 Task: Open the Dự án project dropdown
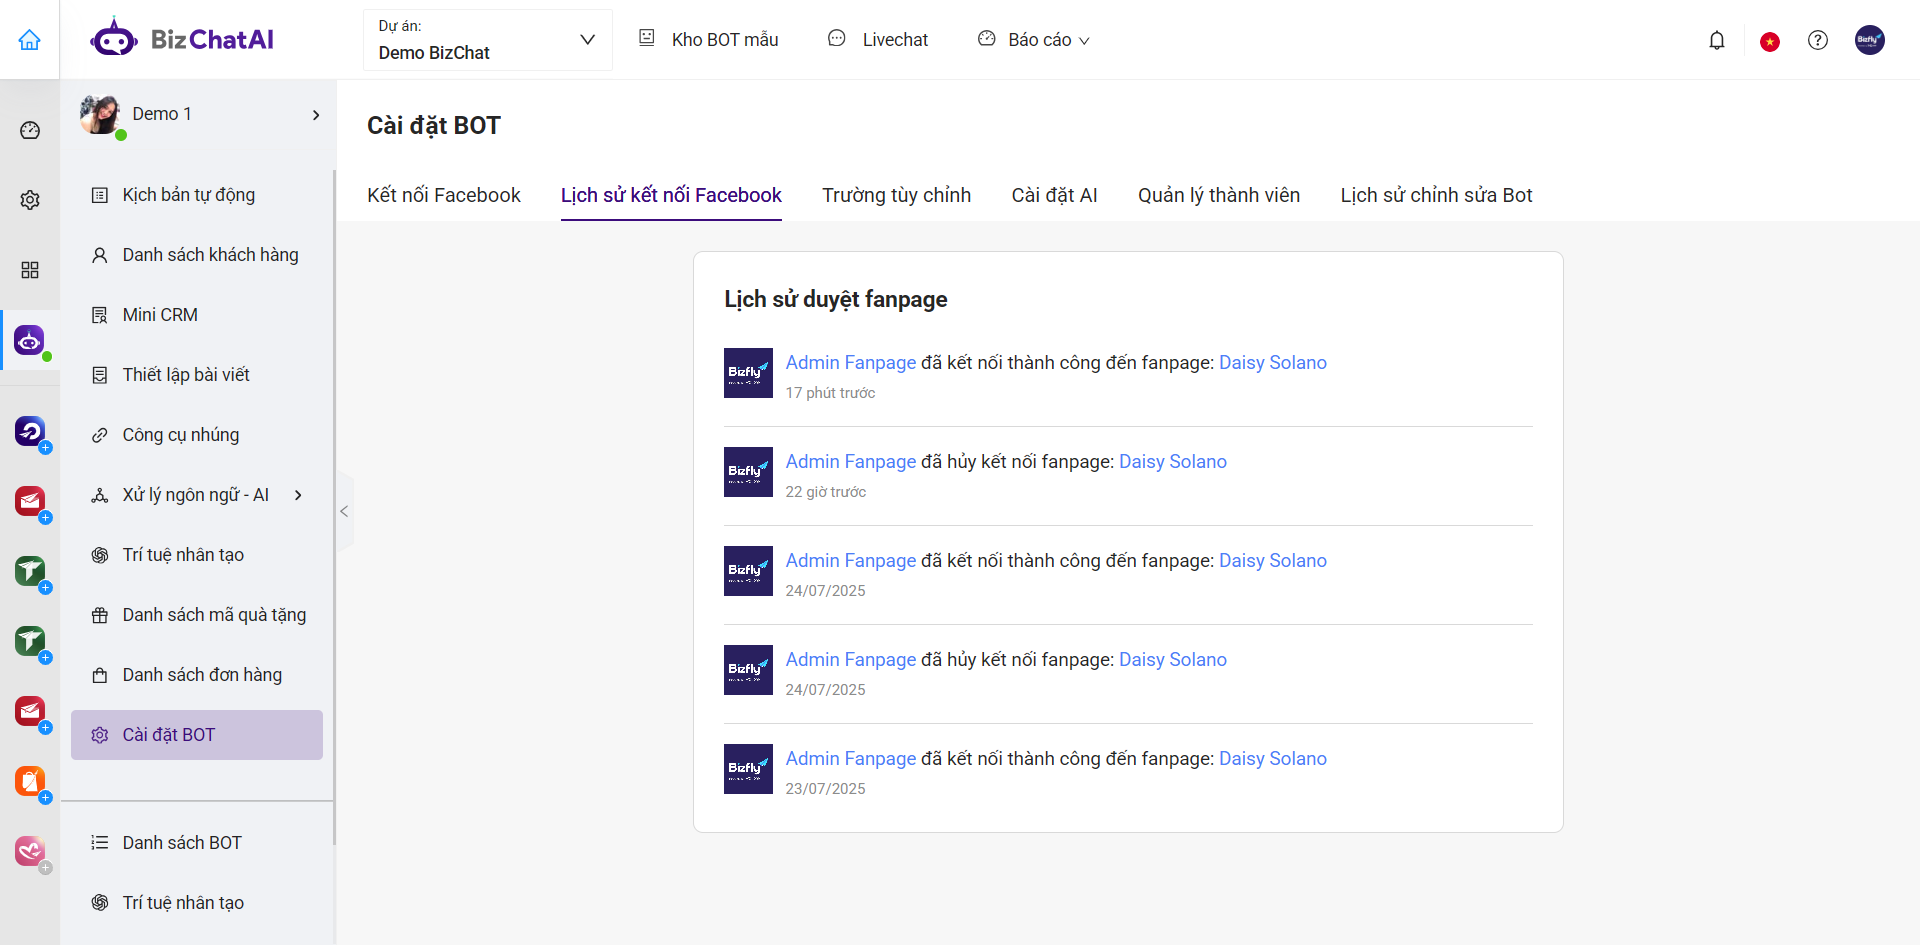[x=487, y=40]
